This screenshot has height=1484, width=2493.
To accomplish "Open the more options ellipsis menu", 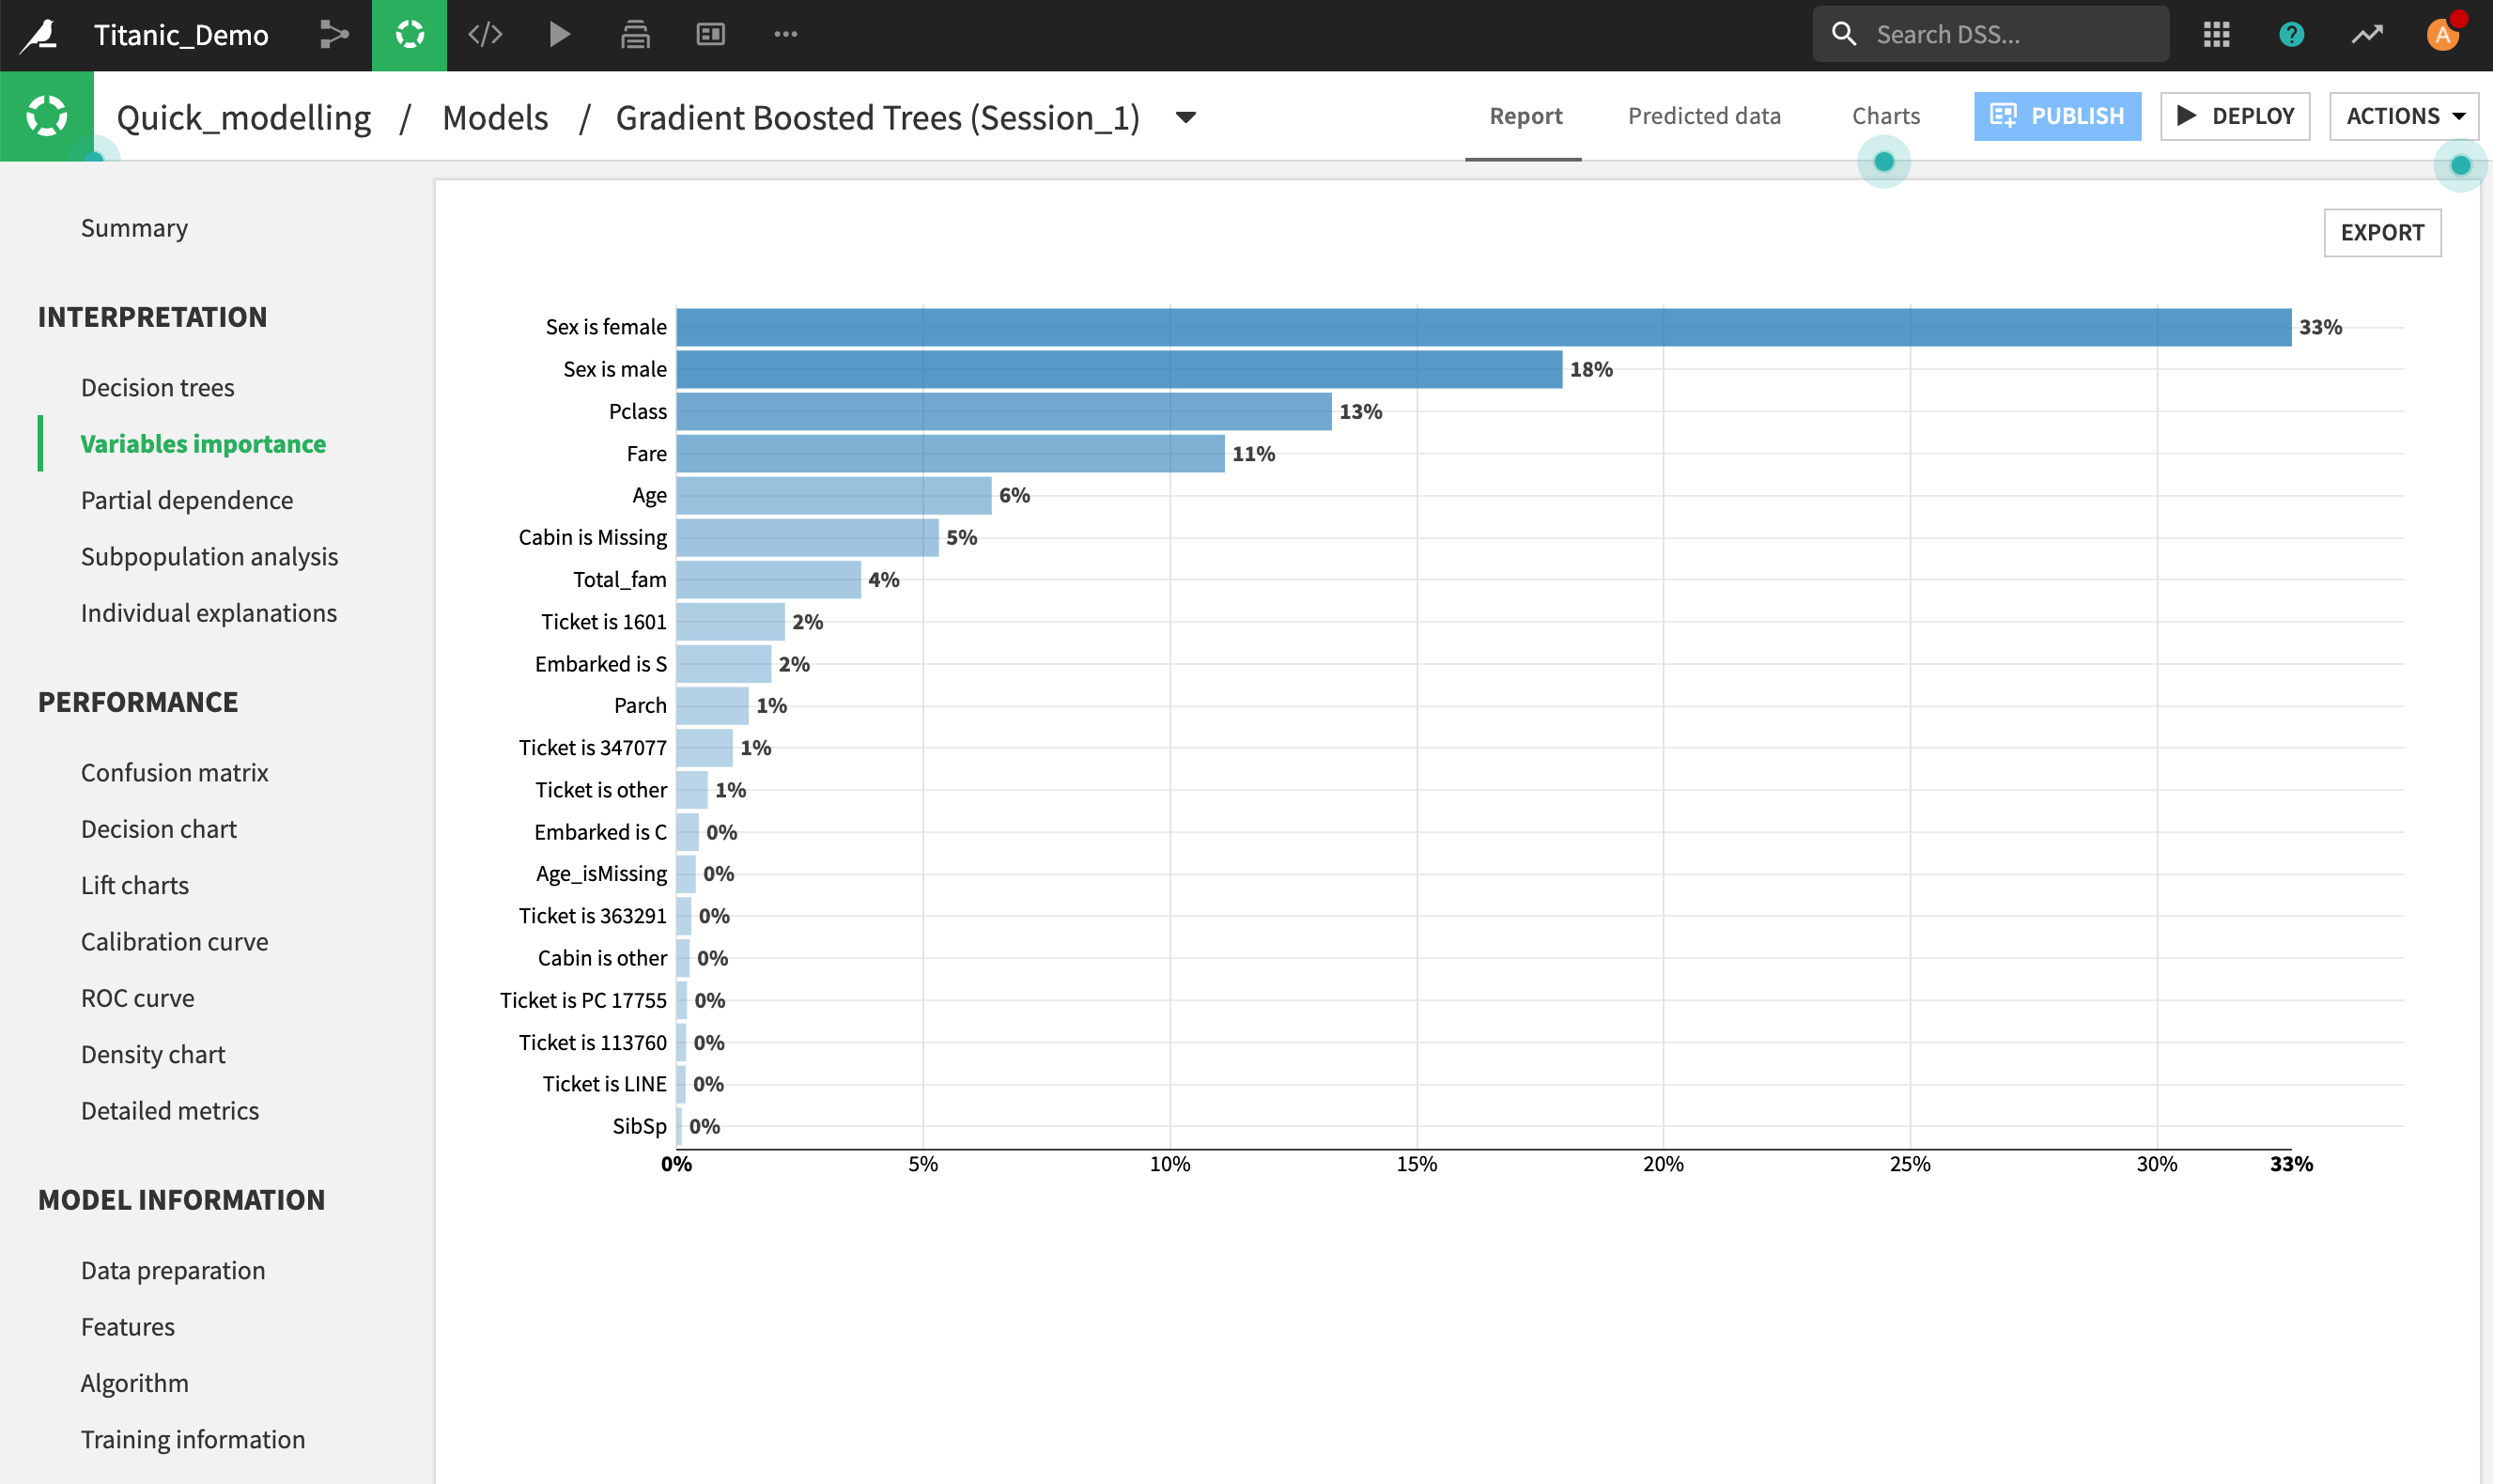I will tap(785, 35).
